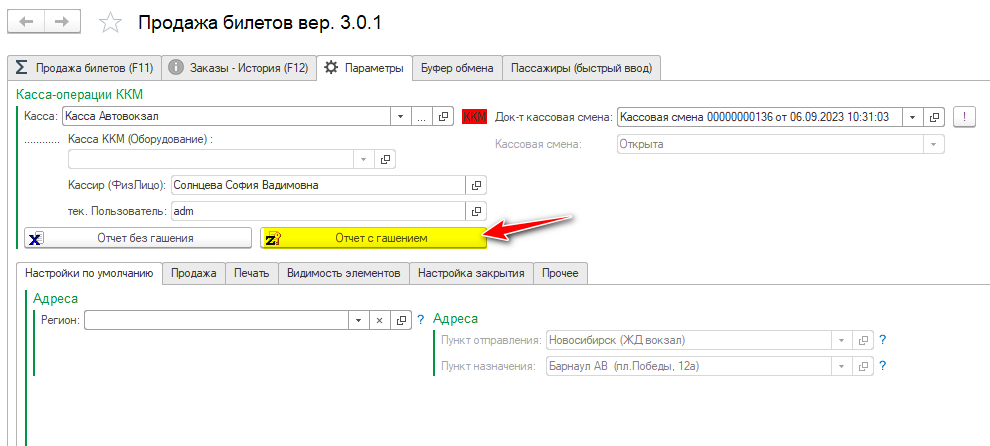Viewport: 990px width, 446px height.
Task: Click Отчет с гашением button
Action: click(373, 238)
